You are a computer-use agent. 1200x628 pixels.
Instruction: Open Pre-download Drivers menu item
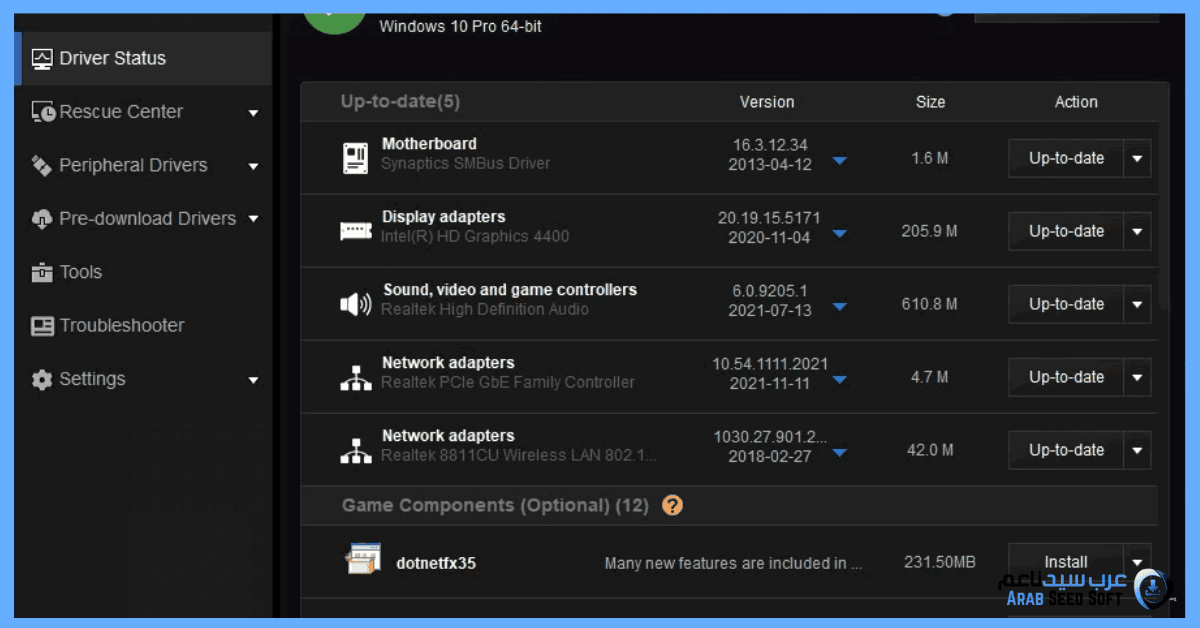tap(146, 219)
